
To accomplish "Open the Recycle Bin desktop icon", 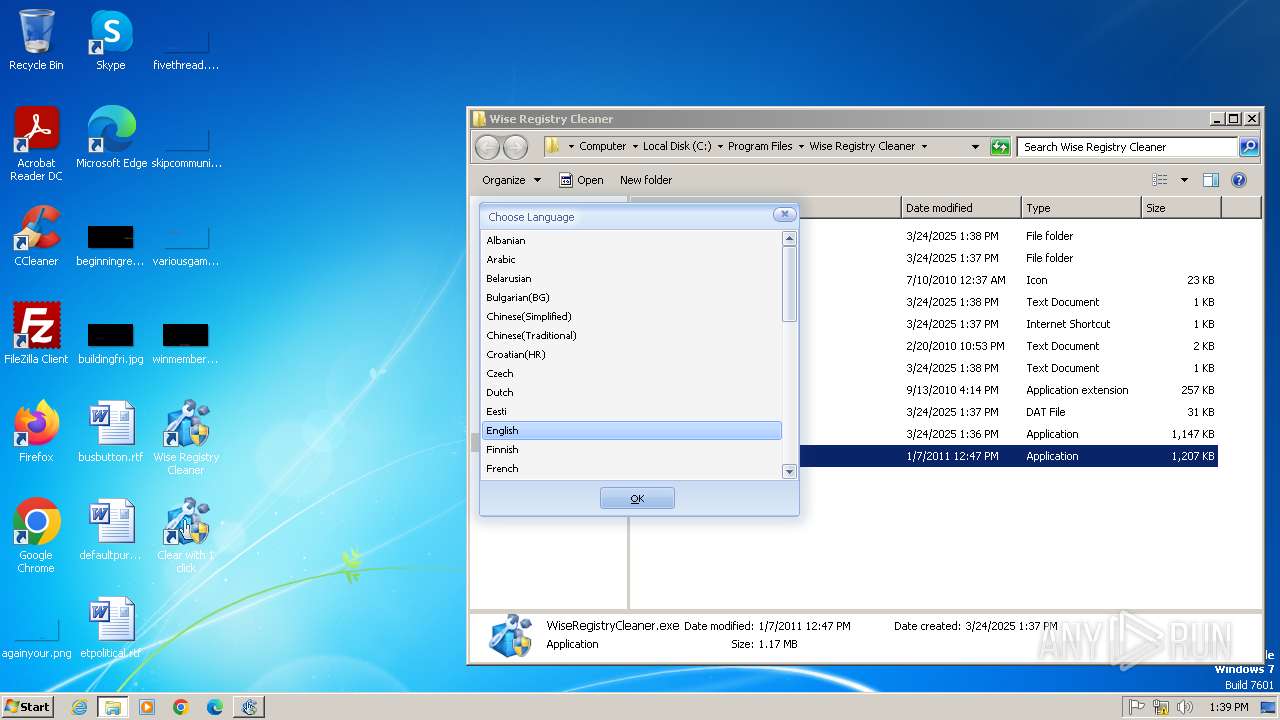I will pos(36,40).
